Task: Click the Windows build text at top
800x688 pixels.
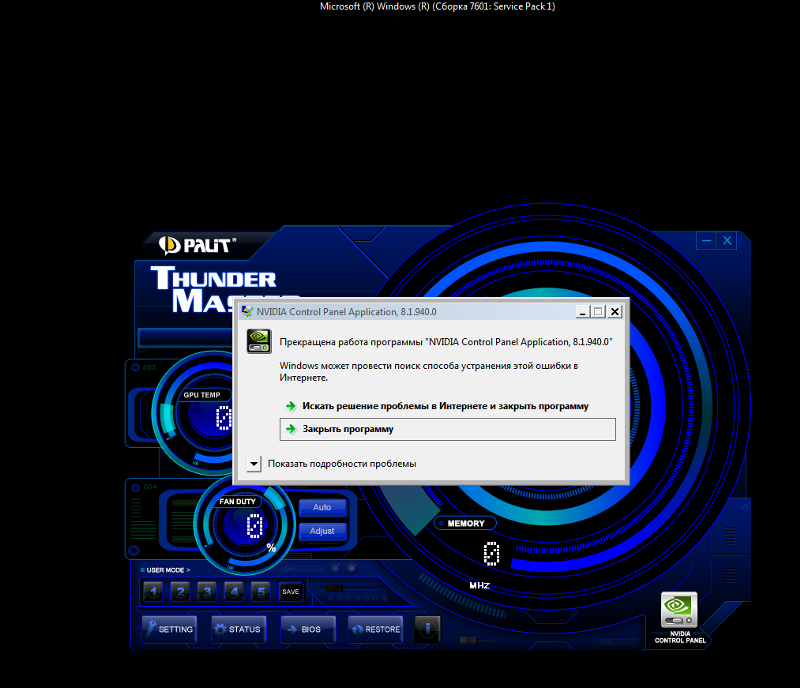Action: 437,7
